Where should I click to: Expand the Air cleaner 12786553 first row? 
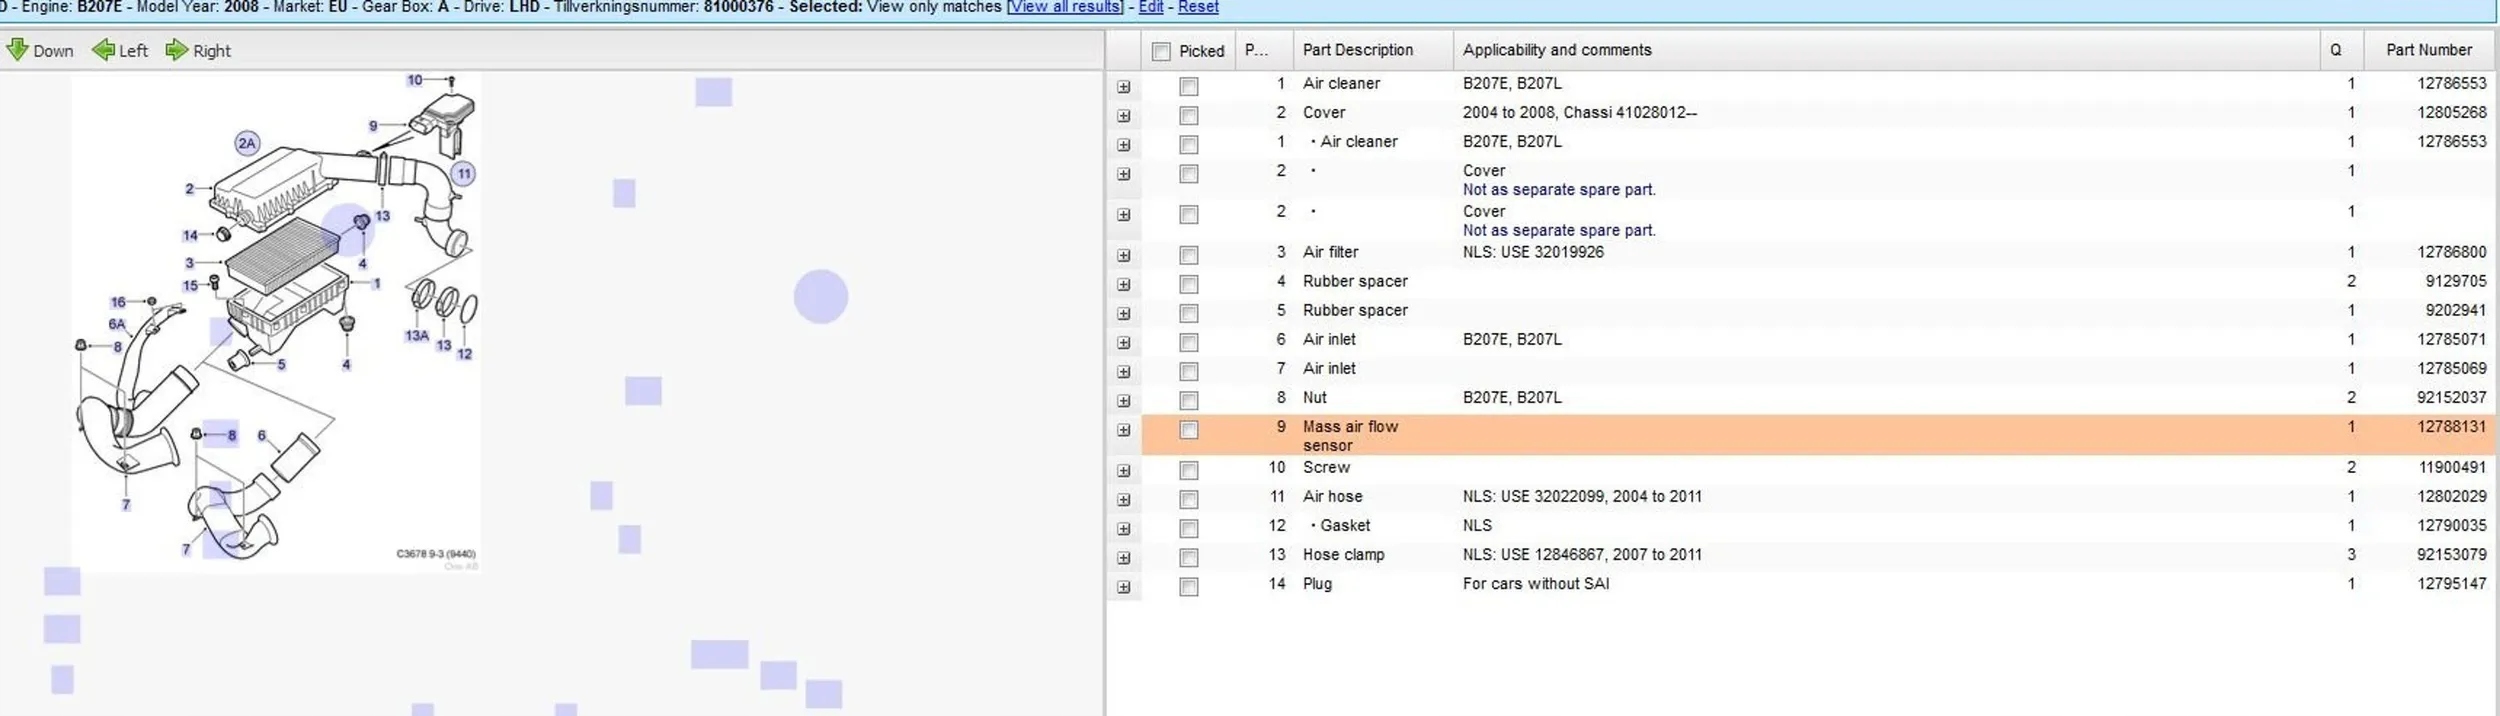(x=1123, y=87)
